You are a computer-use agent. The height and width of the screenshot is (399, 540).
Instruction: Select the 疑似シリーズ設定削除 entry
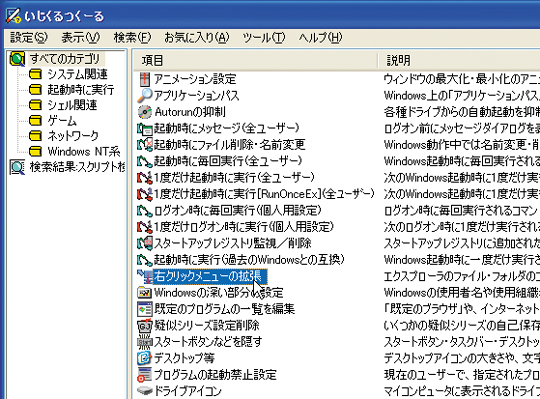point(206,325)
